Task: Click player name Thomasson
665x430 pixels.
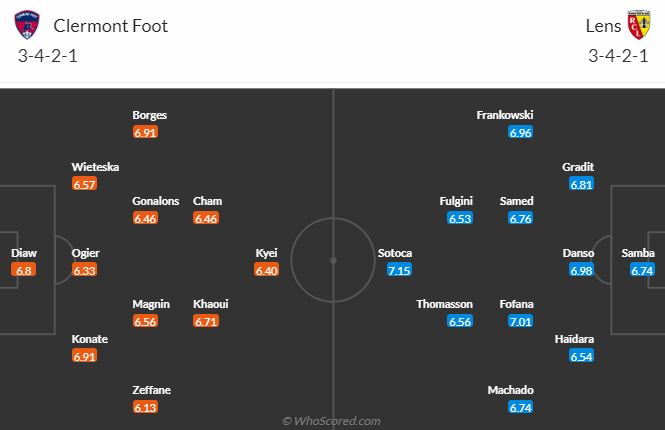Action: 444,304
